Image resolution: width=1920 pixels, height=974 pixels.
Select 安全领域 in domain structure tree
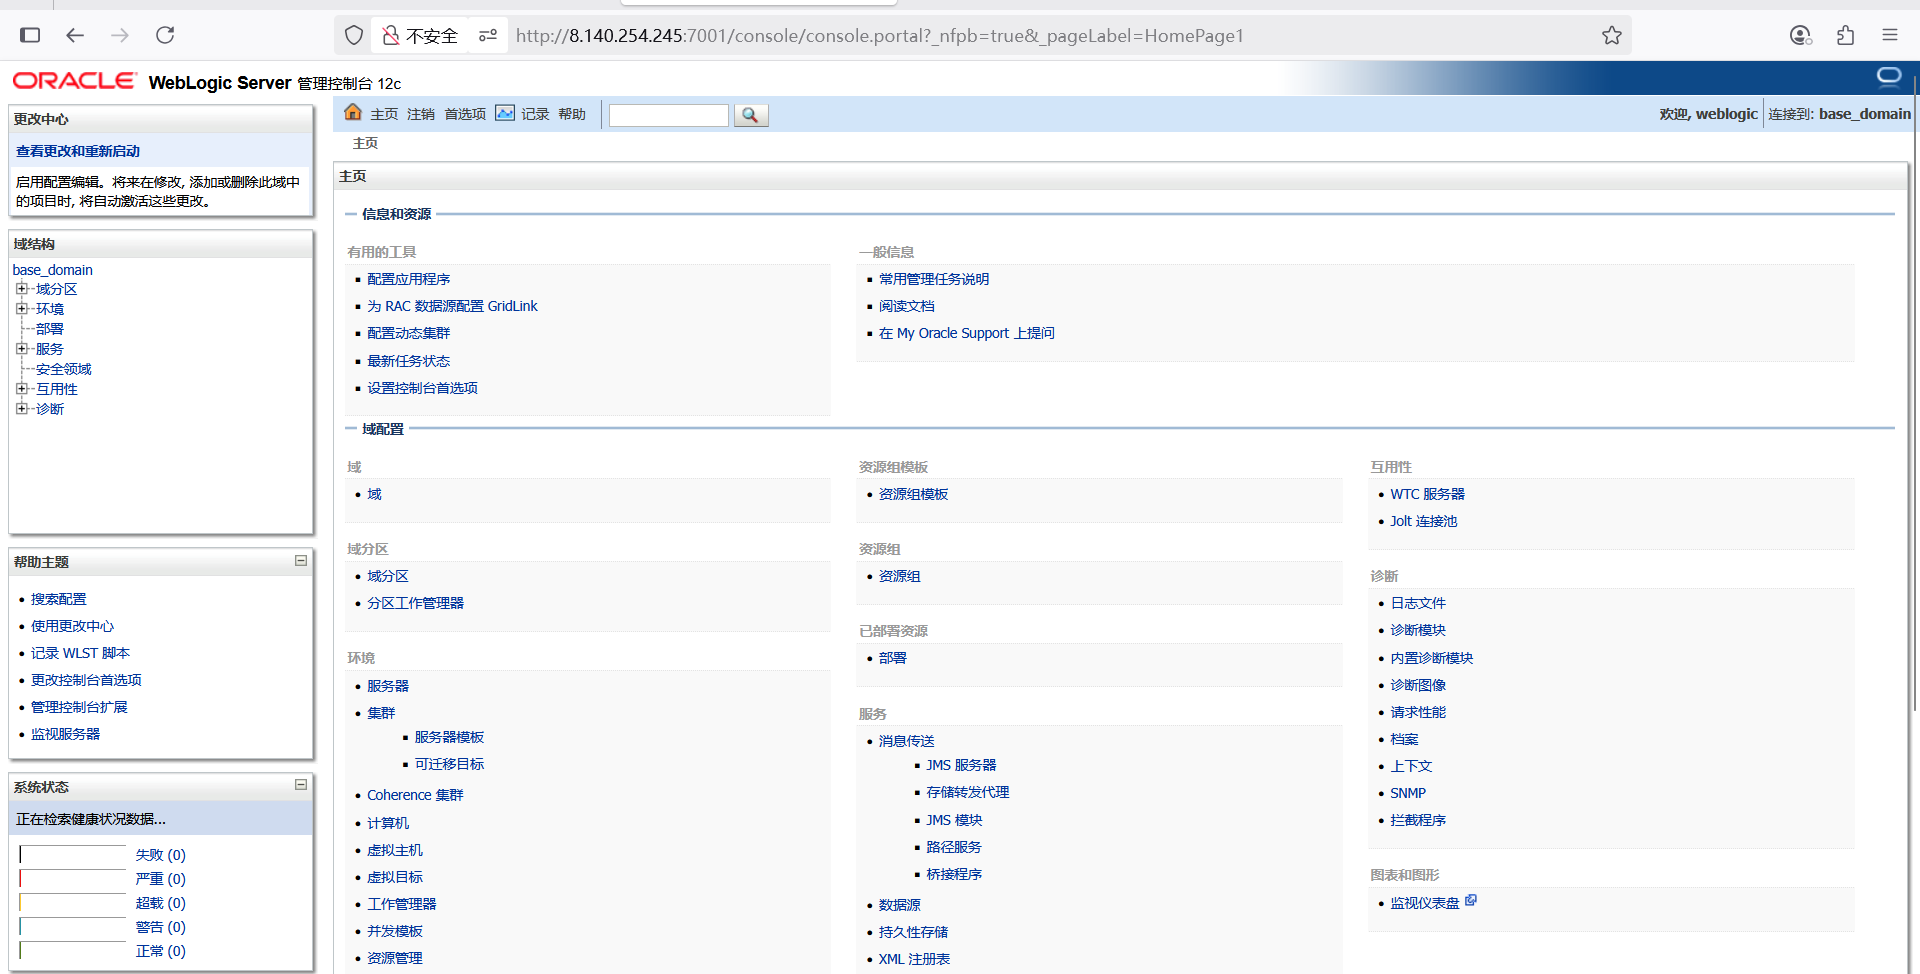pos(64,369)
